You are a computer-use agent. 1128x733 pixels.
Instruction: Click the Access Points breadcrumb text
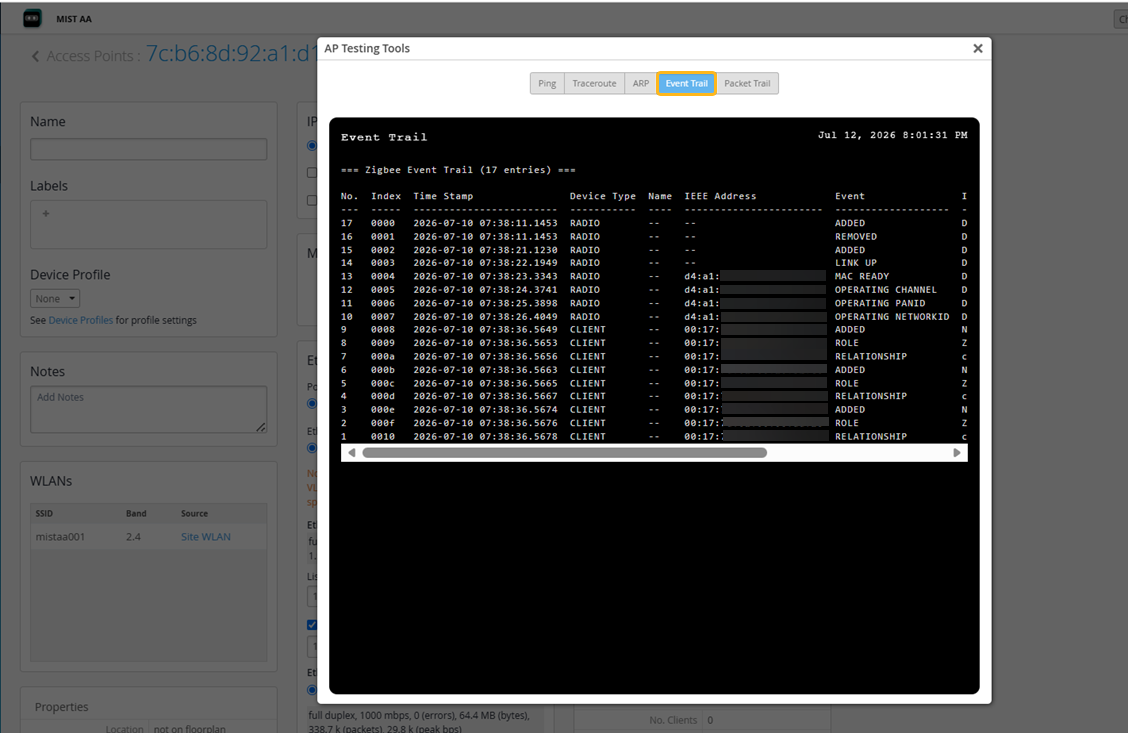[x=90, y=56]
